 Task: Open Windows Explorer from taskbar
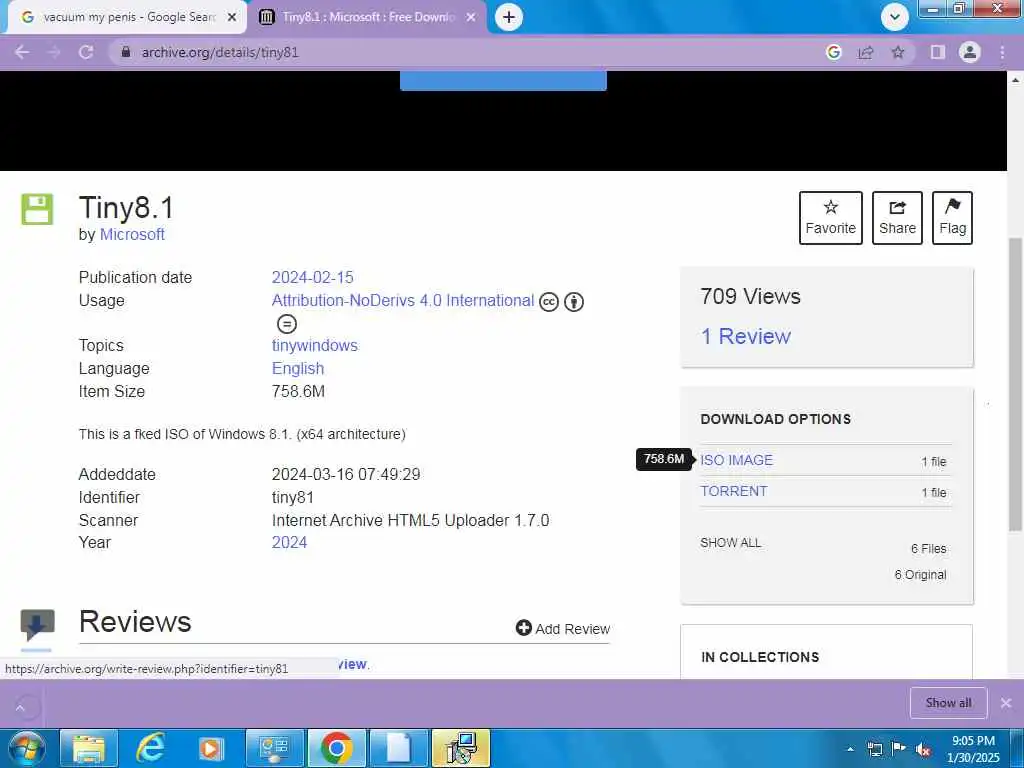(89, 748)
